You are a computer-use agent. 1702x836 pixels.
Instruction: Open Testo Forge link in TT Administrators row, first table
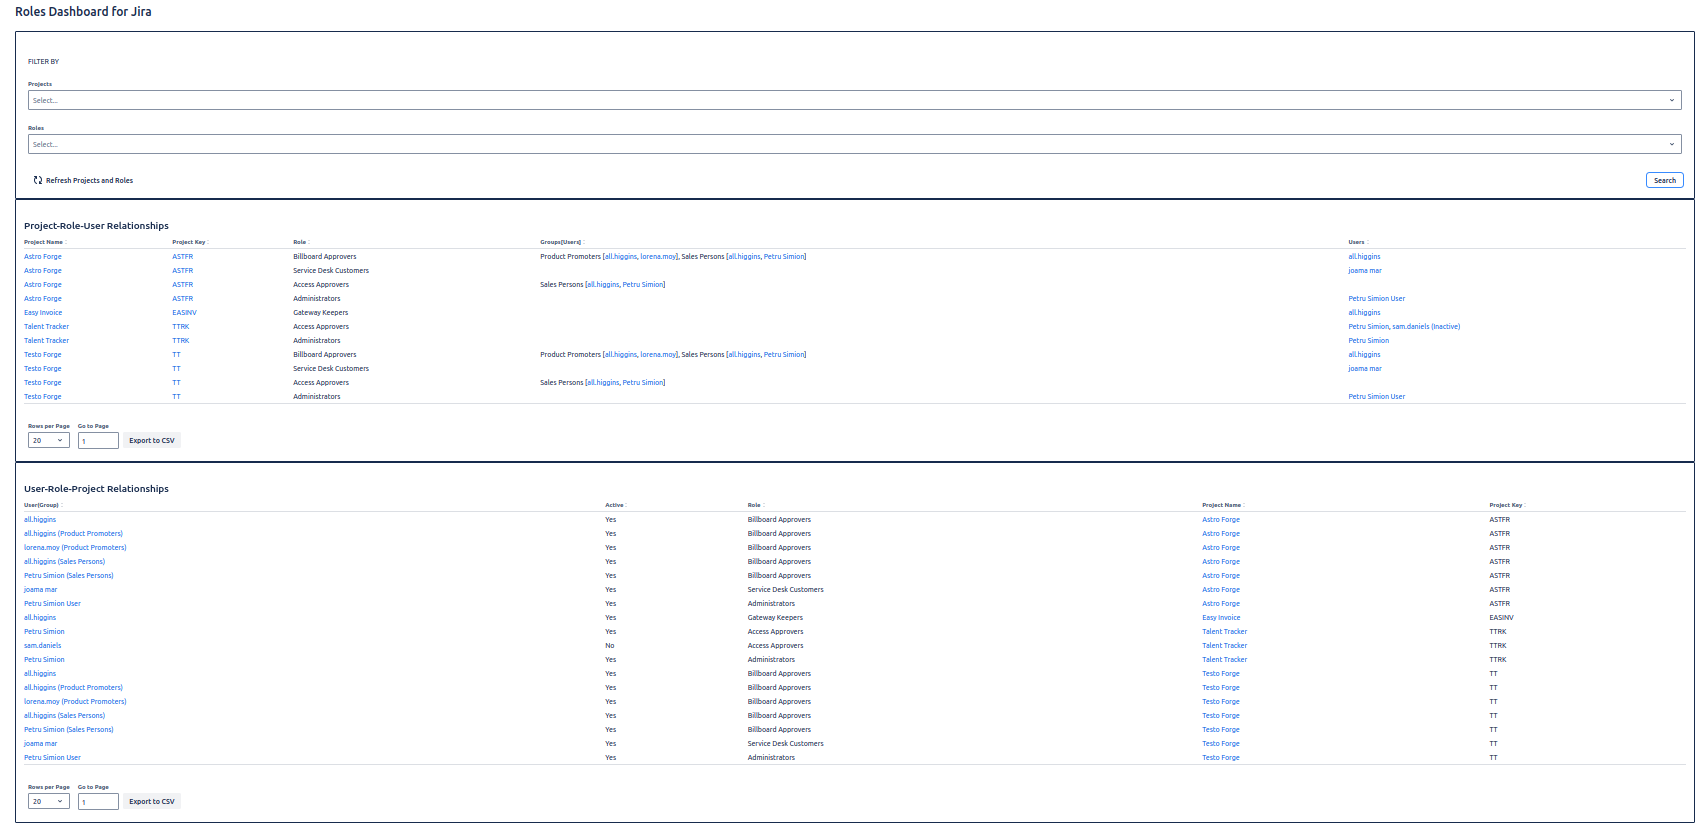point(43,397)
